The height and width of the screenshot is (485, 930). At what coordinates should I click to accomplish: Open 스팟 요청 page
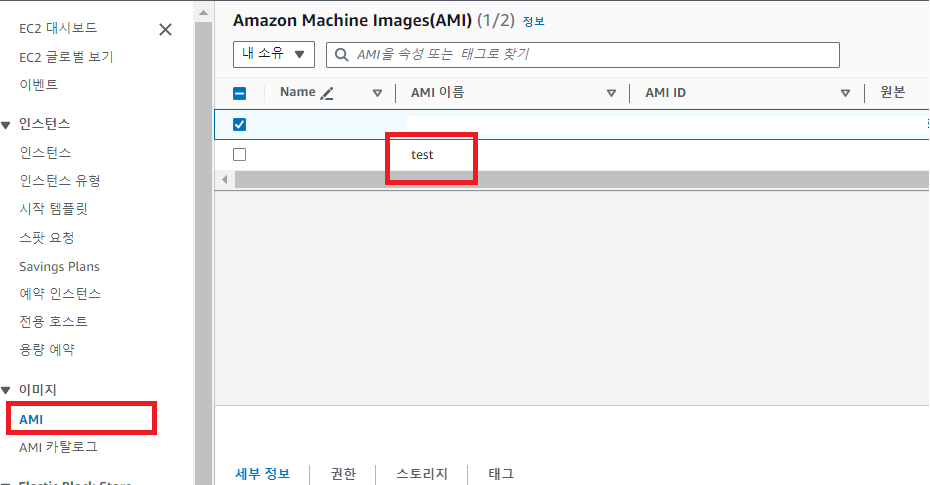coord(47,238)
